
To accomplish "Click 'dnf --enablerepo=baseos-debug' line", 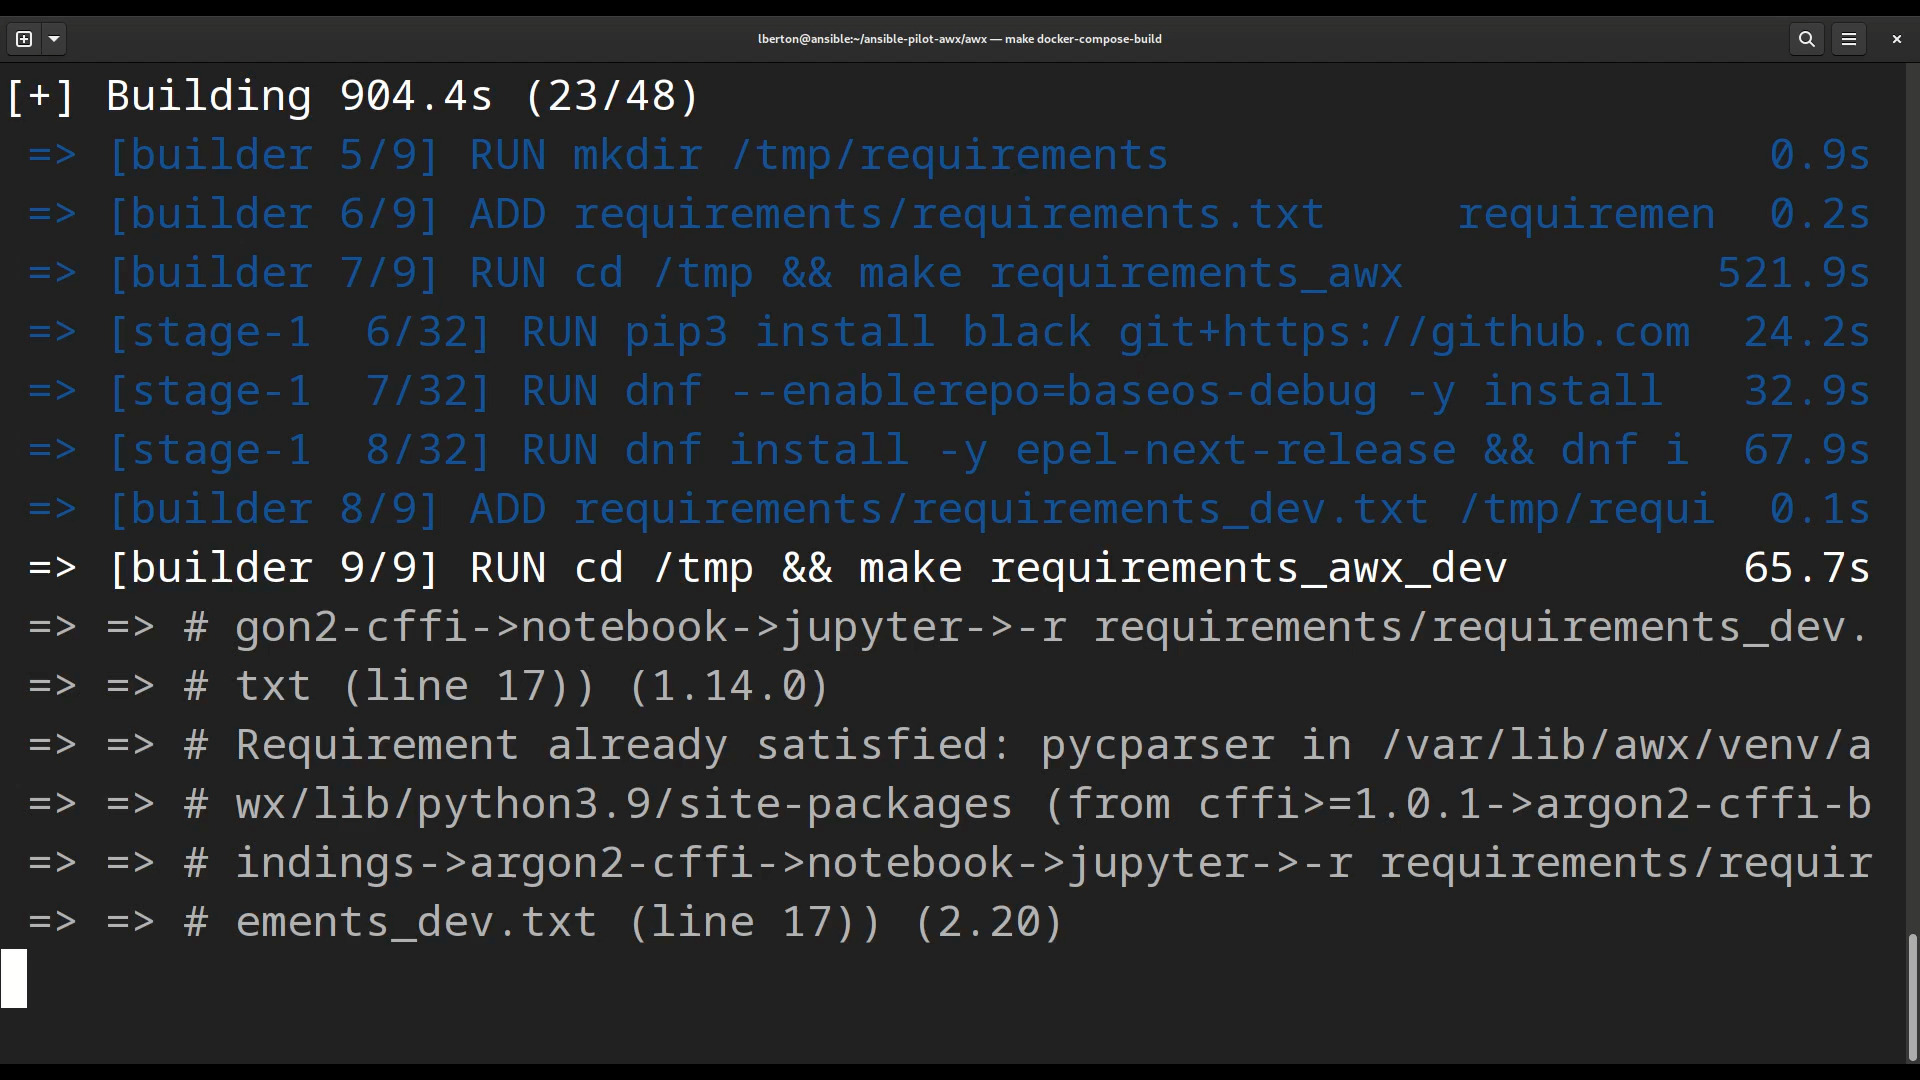I will pyautogui.click(x=948, y=391).
